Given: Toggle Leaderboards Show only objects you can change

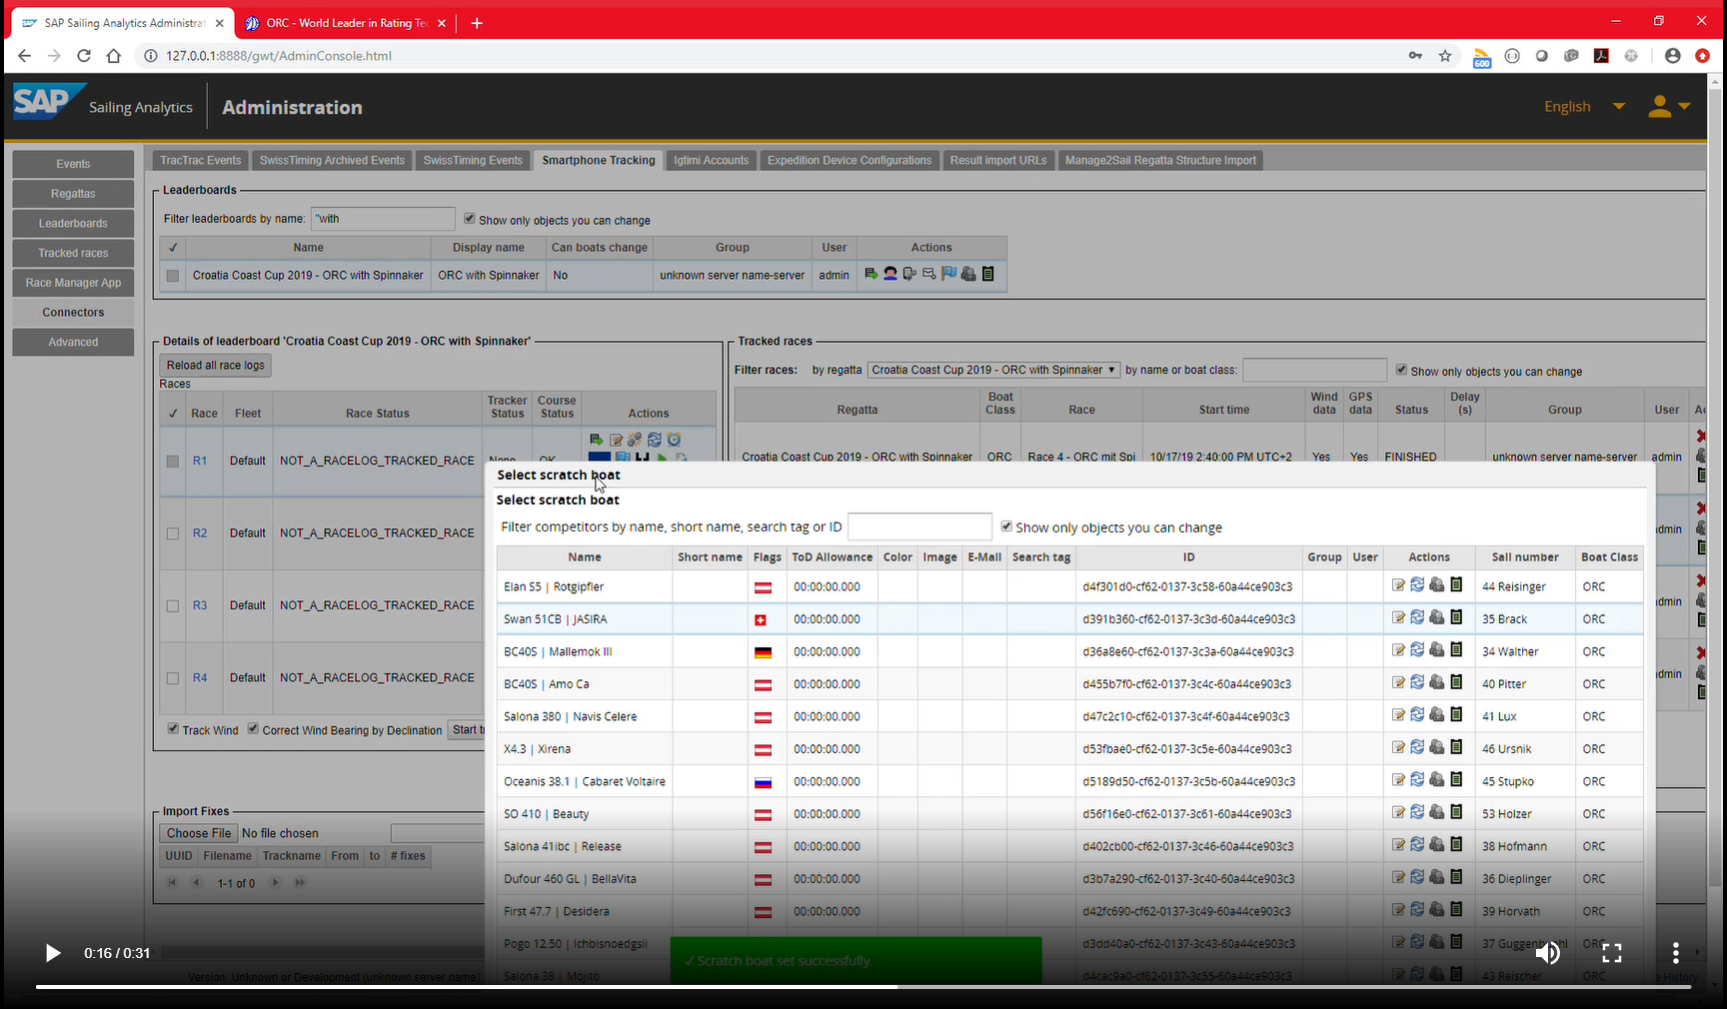Looking at the screenshot, I should [469, 219].
